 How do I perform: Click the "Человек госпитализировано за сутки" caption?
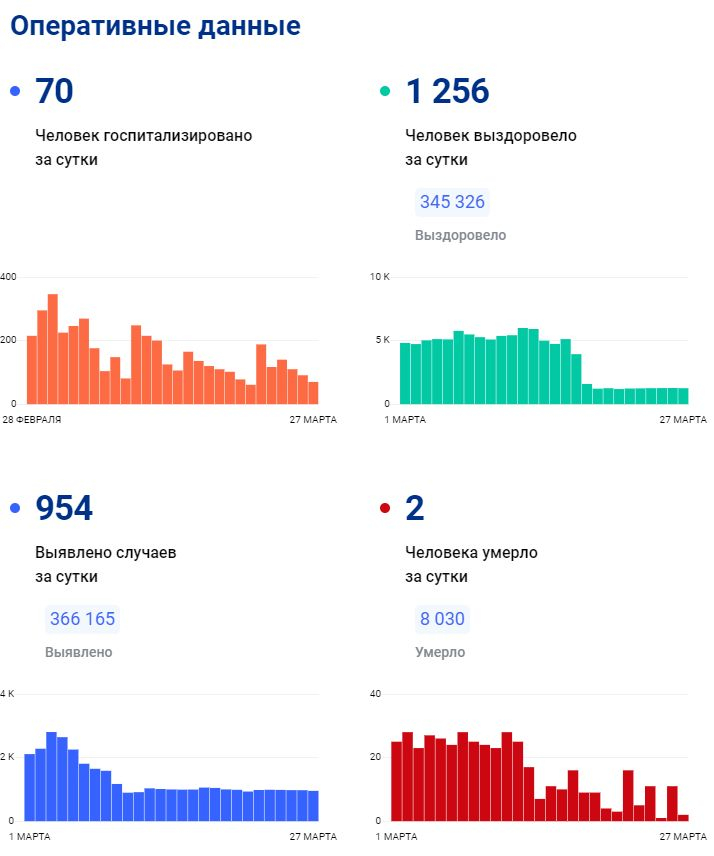pyautogui.click(x=144, y=147)
